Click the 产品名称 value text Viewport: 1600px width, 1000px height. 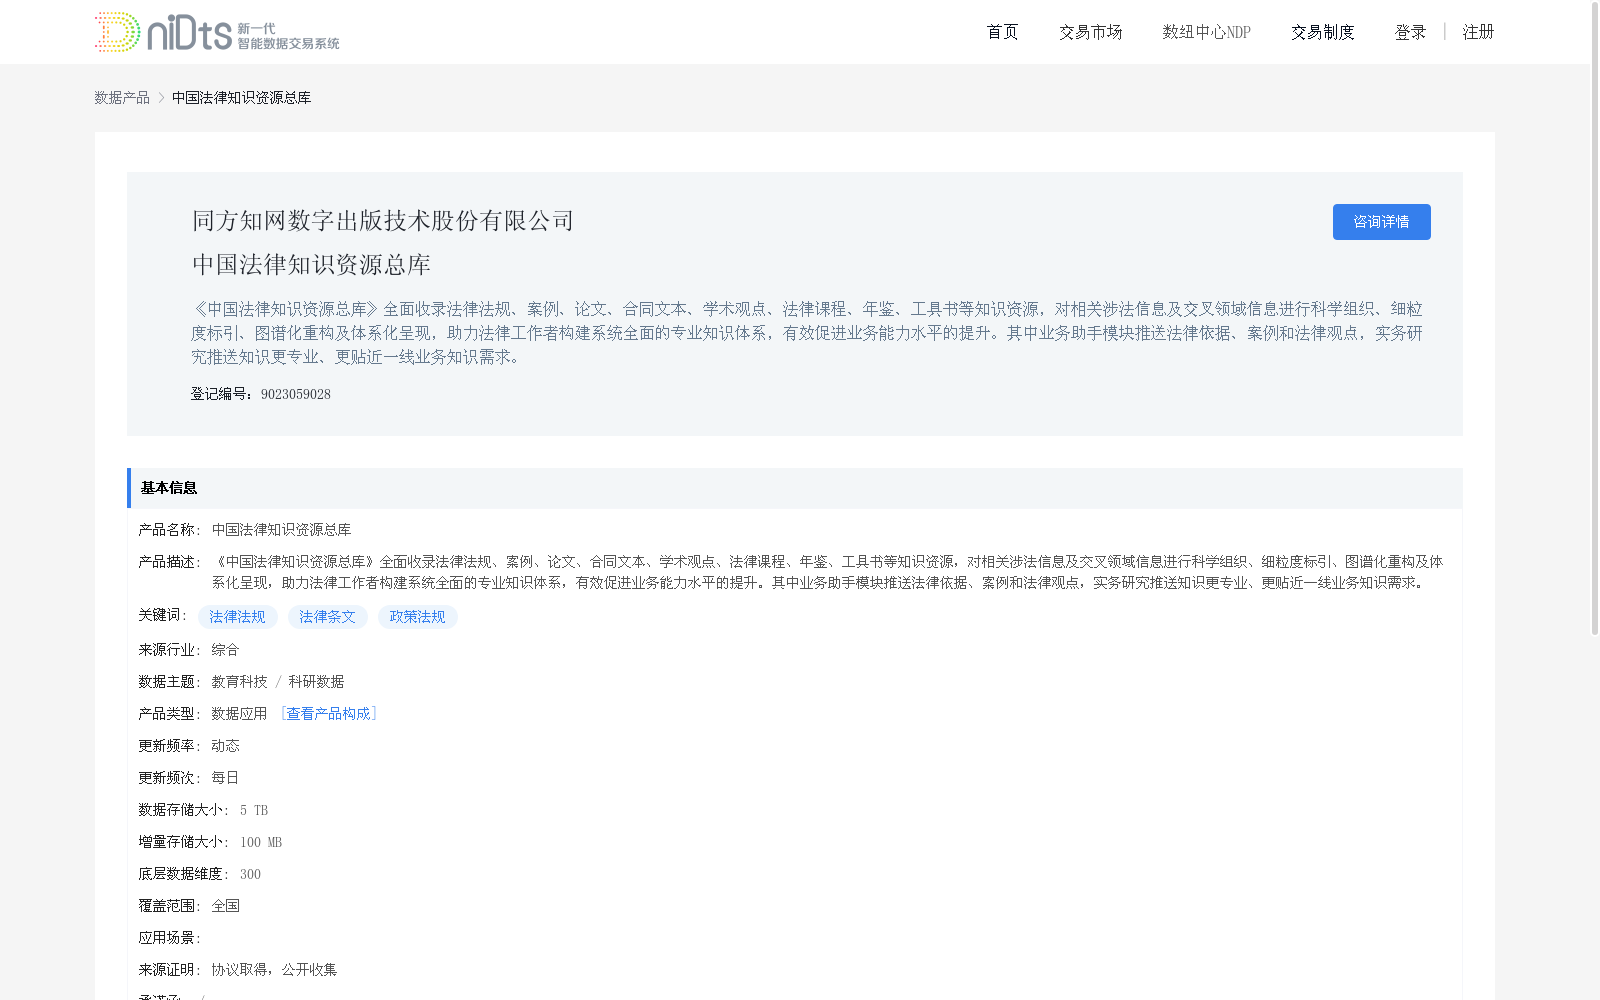point(281,529)
